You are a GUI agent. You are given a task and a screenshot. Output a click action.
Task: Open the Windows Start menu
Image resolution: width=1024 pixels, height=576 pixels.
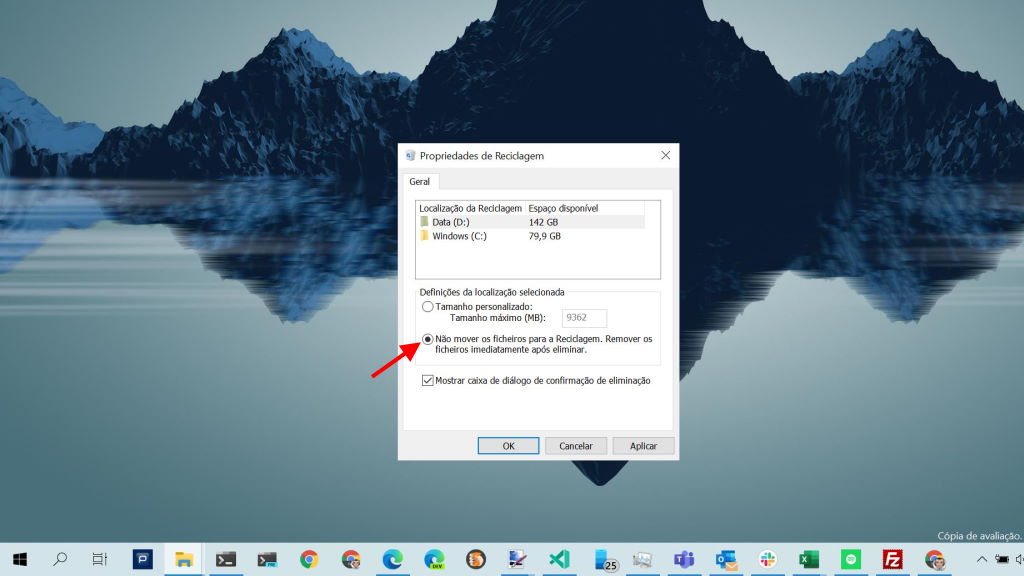(19, 559)
